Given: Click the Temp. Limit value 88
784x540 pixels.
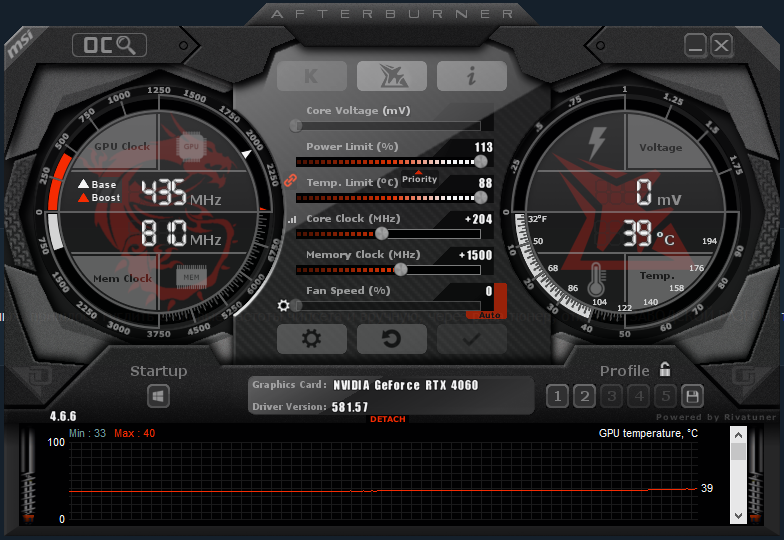Looking at the screenshot, I should tap(485, 183).
